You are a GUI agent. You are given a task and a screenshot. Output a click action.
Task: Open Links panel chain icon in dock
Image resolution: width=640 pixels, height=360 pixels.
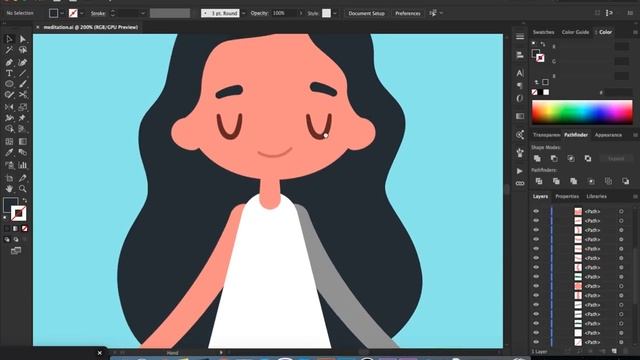click(x=520, y=184)
